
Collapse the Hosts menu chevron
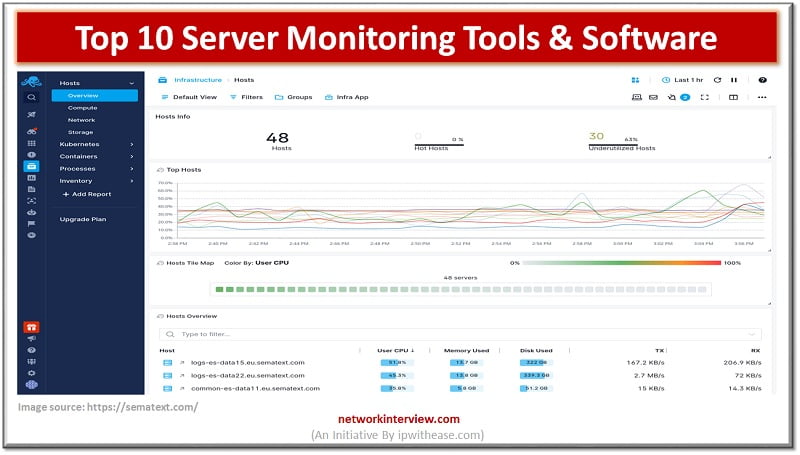132,83
